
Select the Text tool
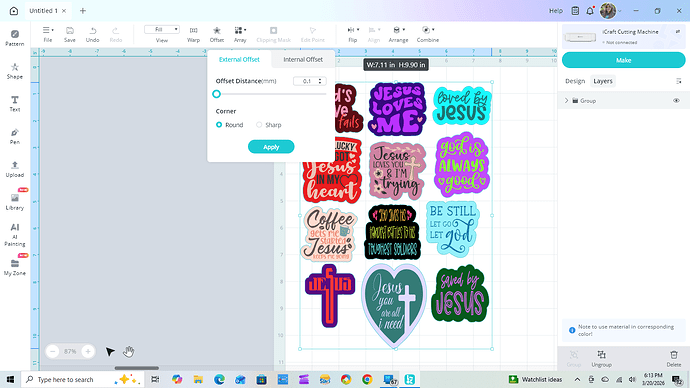15,104
